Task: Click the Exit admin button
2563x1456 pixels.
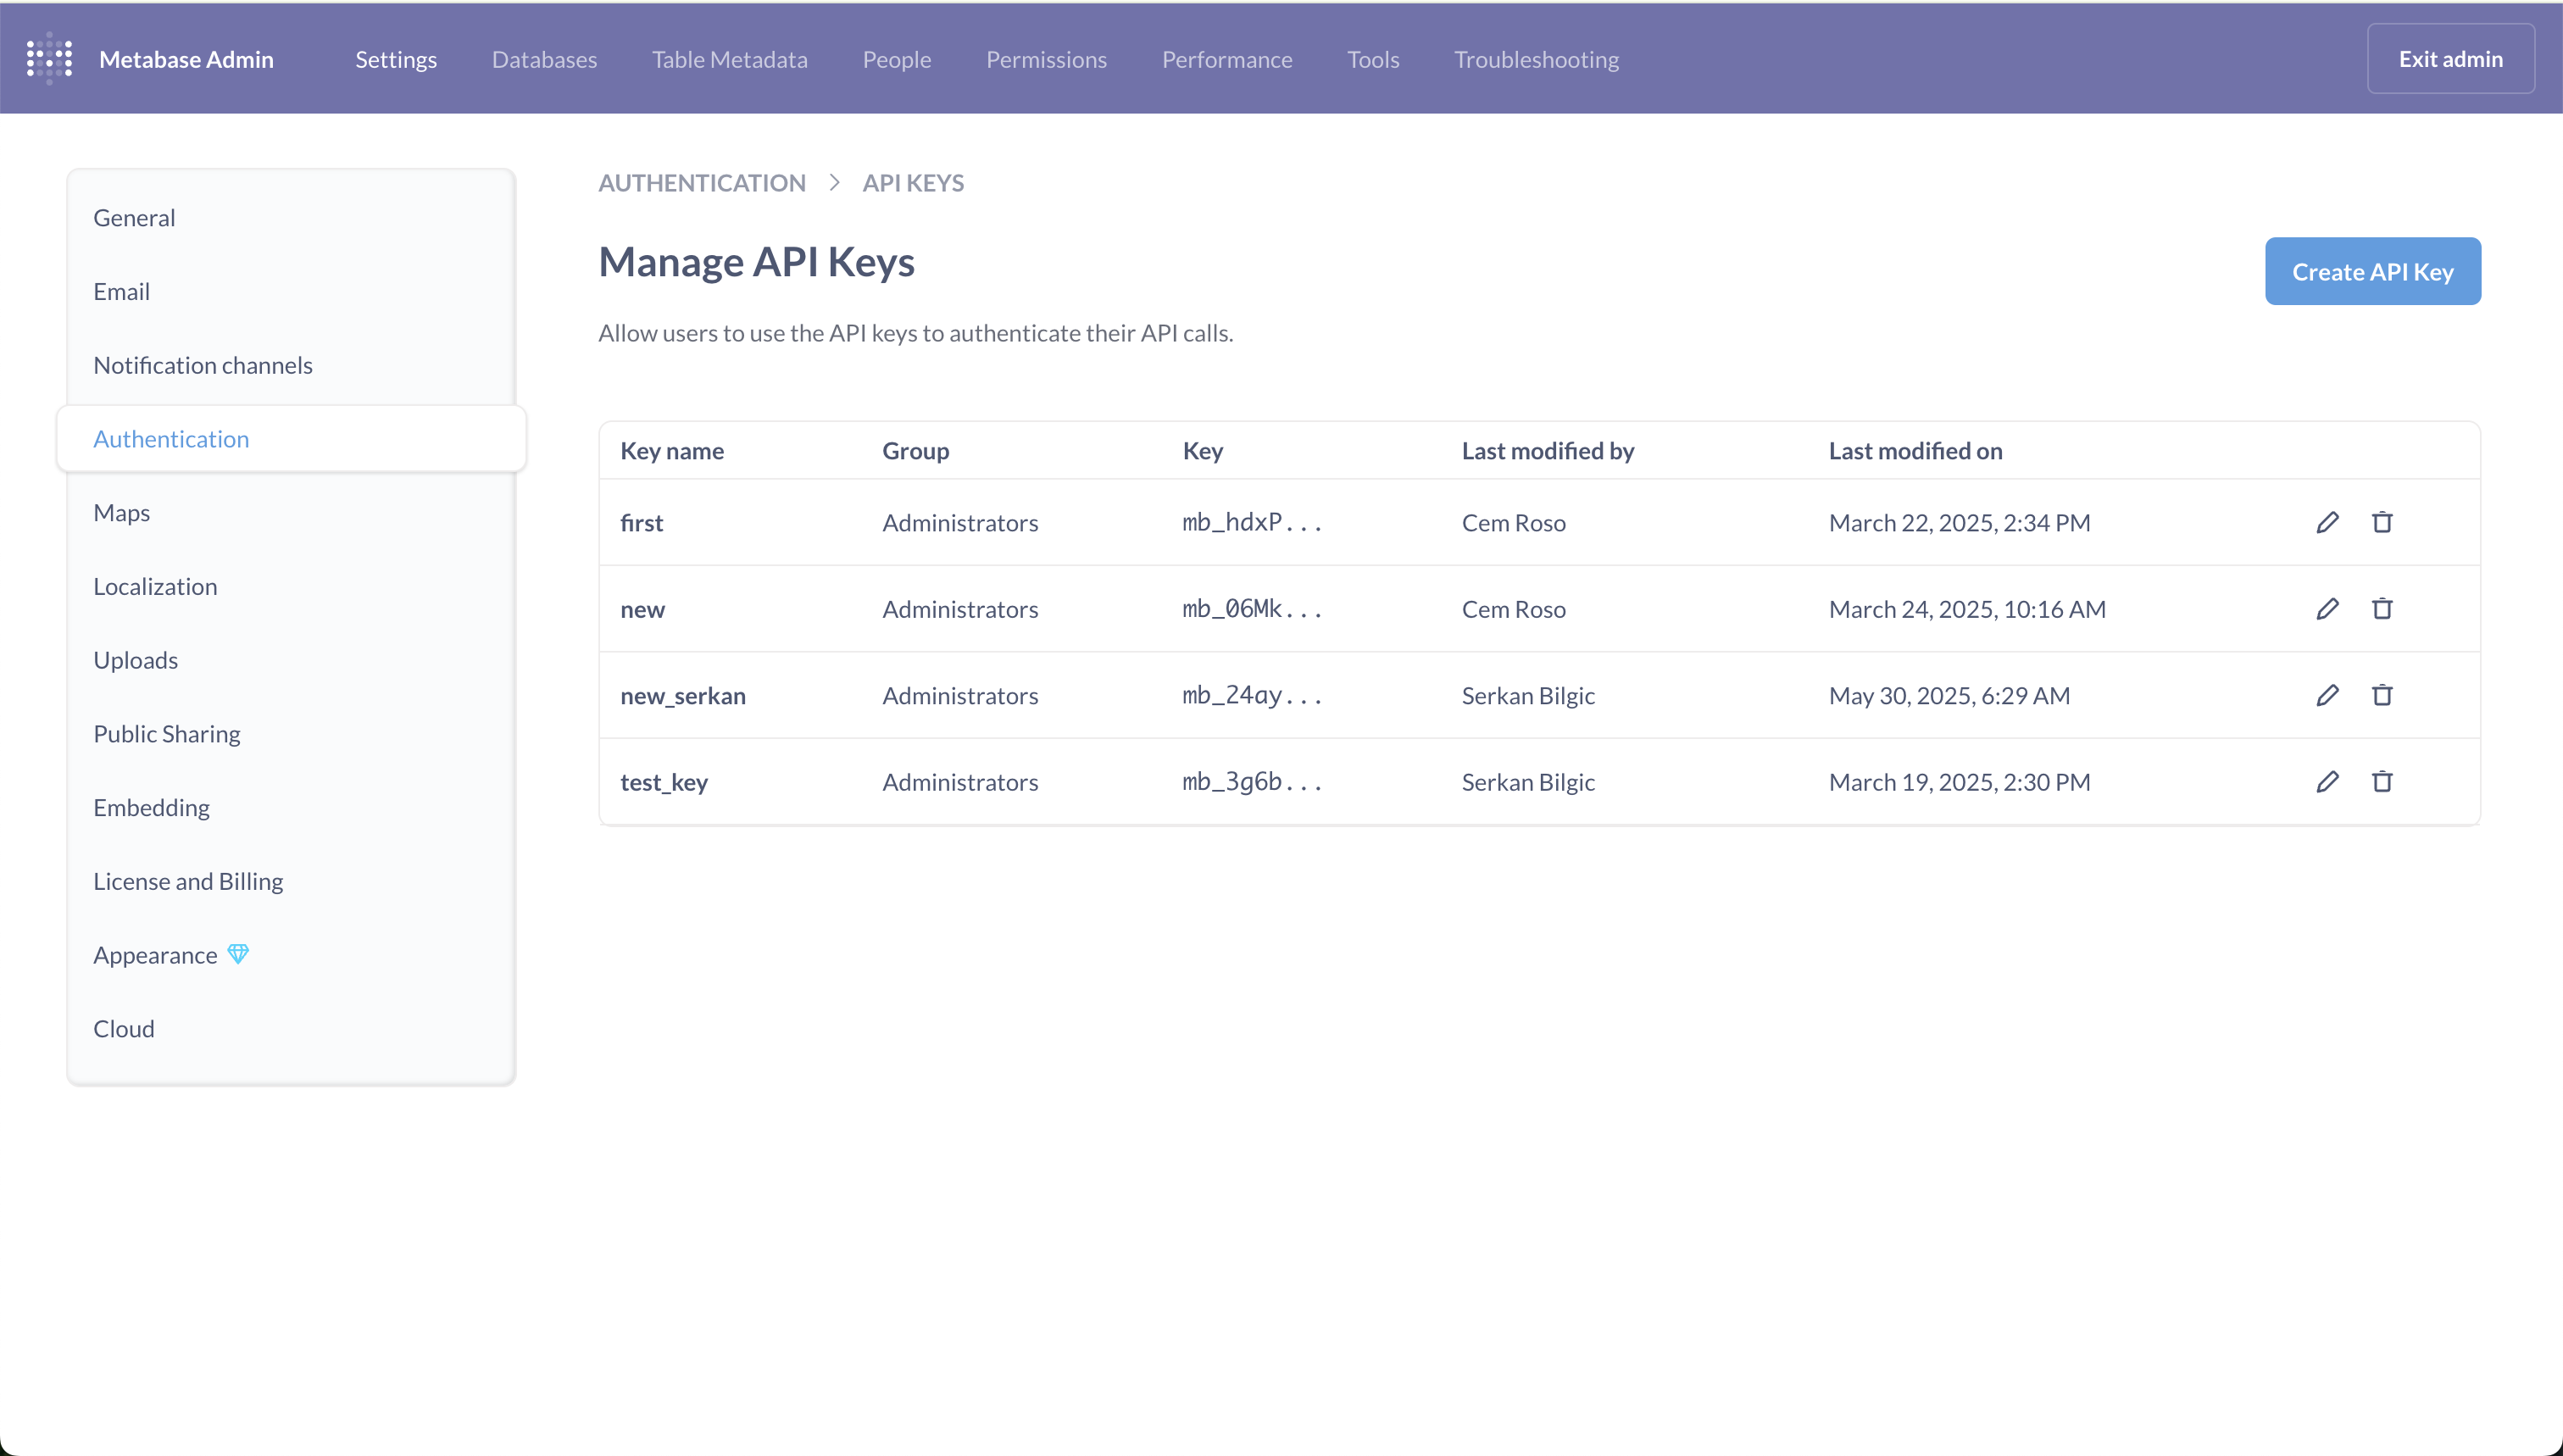Action: point(2450,59)
